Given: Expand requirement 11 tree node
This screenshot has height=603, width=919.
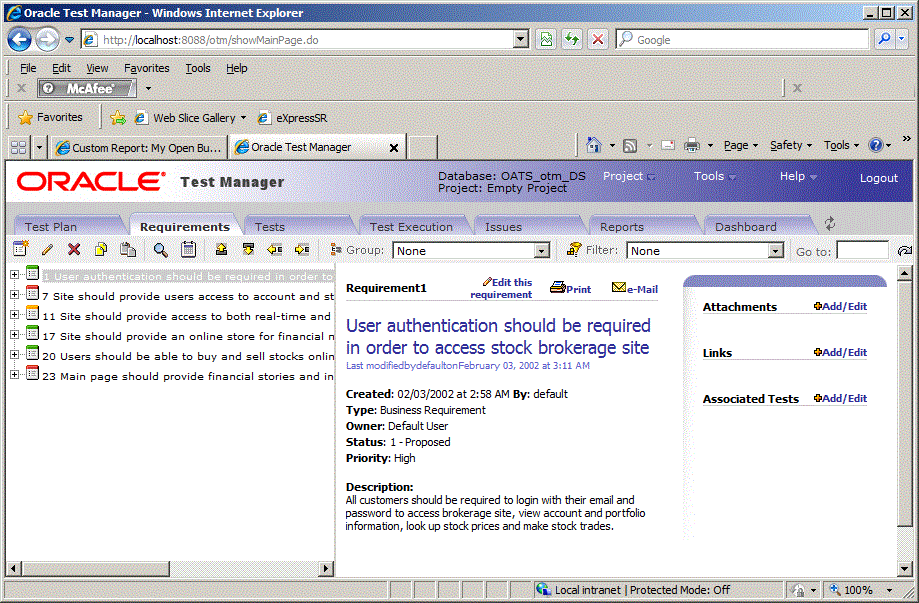Looking at the screenshot, I should coord(15,315).
